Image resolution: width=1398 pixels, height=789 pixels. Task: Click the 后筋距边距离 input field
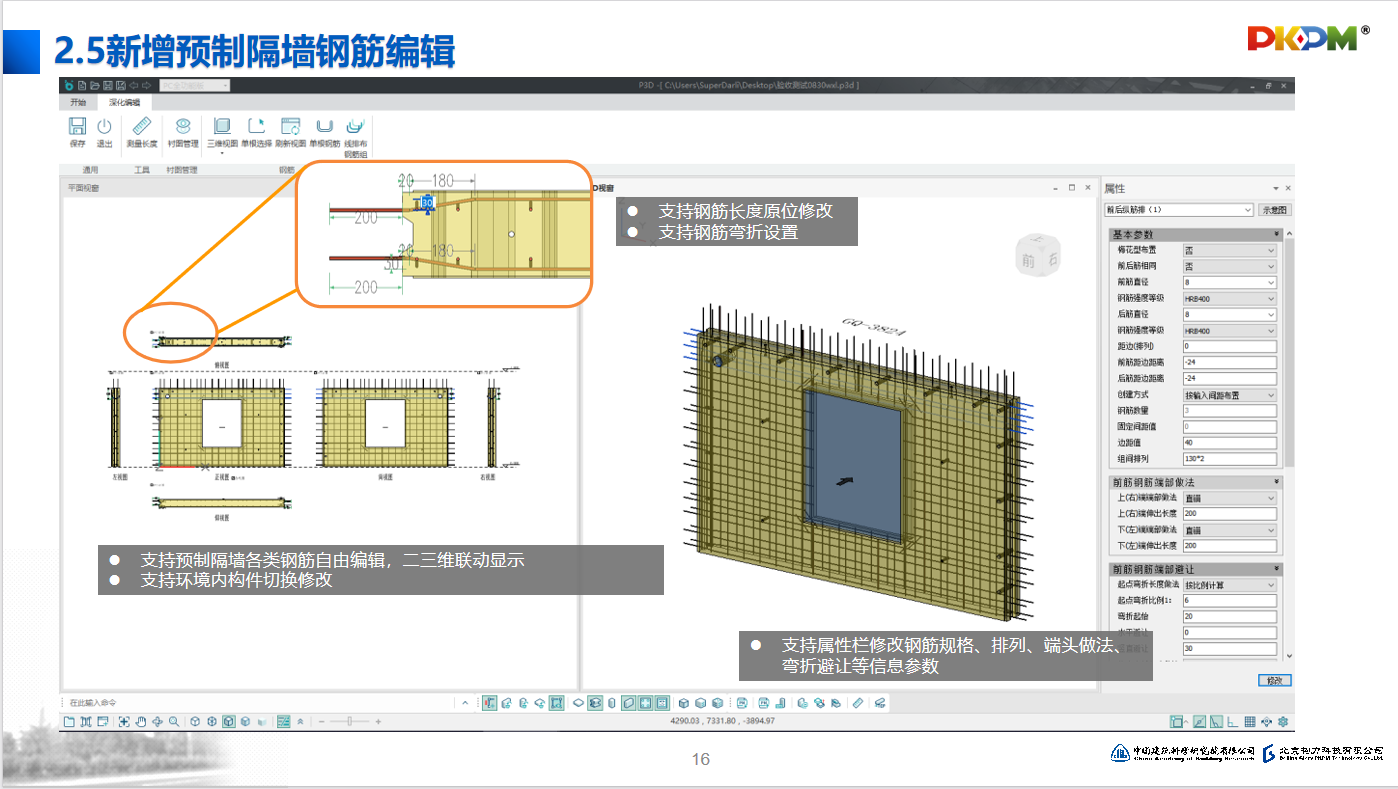point(1229,378)
